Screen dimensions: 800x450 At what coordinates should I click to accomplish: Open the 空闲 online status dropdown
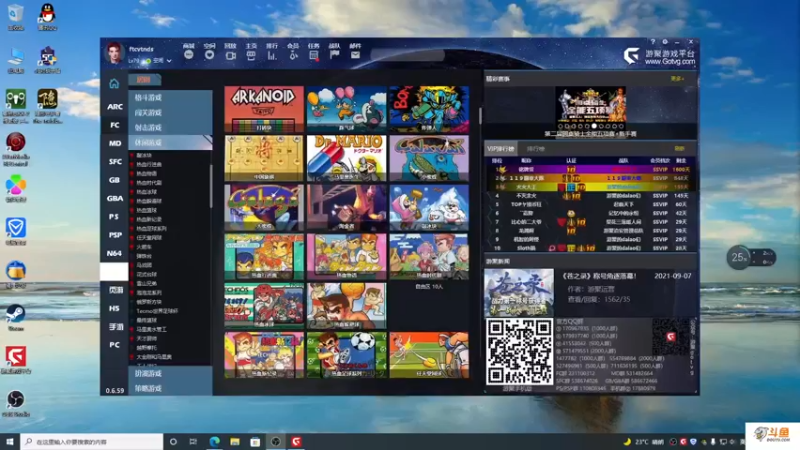click(x=158, y=61)
